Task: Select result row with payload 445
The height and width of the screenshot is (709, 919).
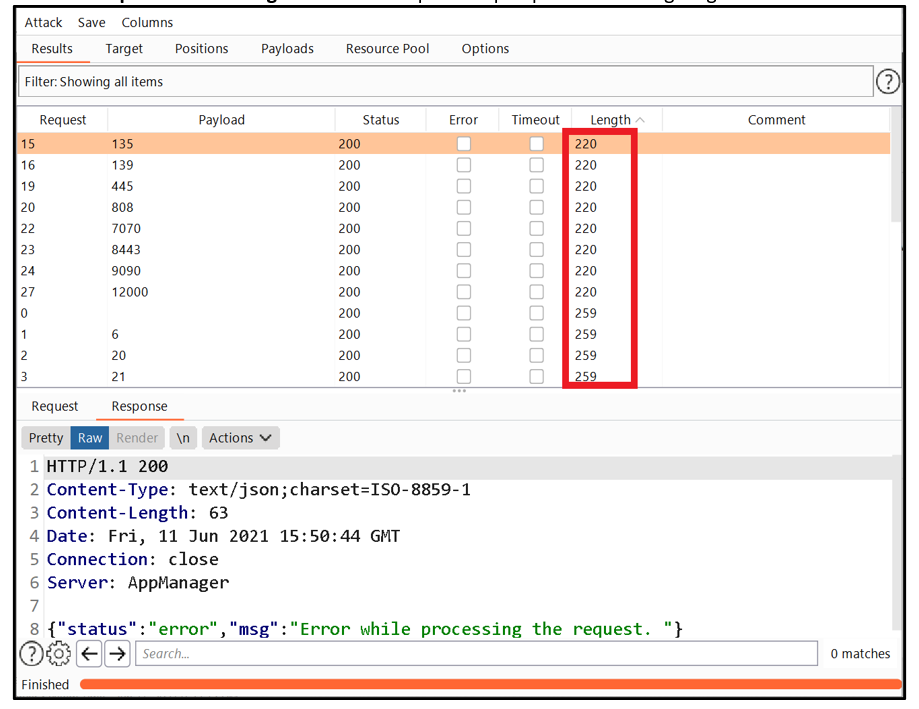Action: click(454, 186)
